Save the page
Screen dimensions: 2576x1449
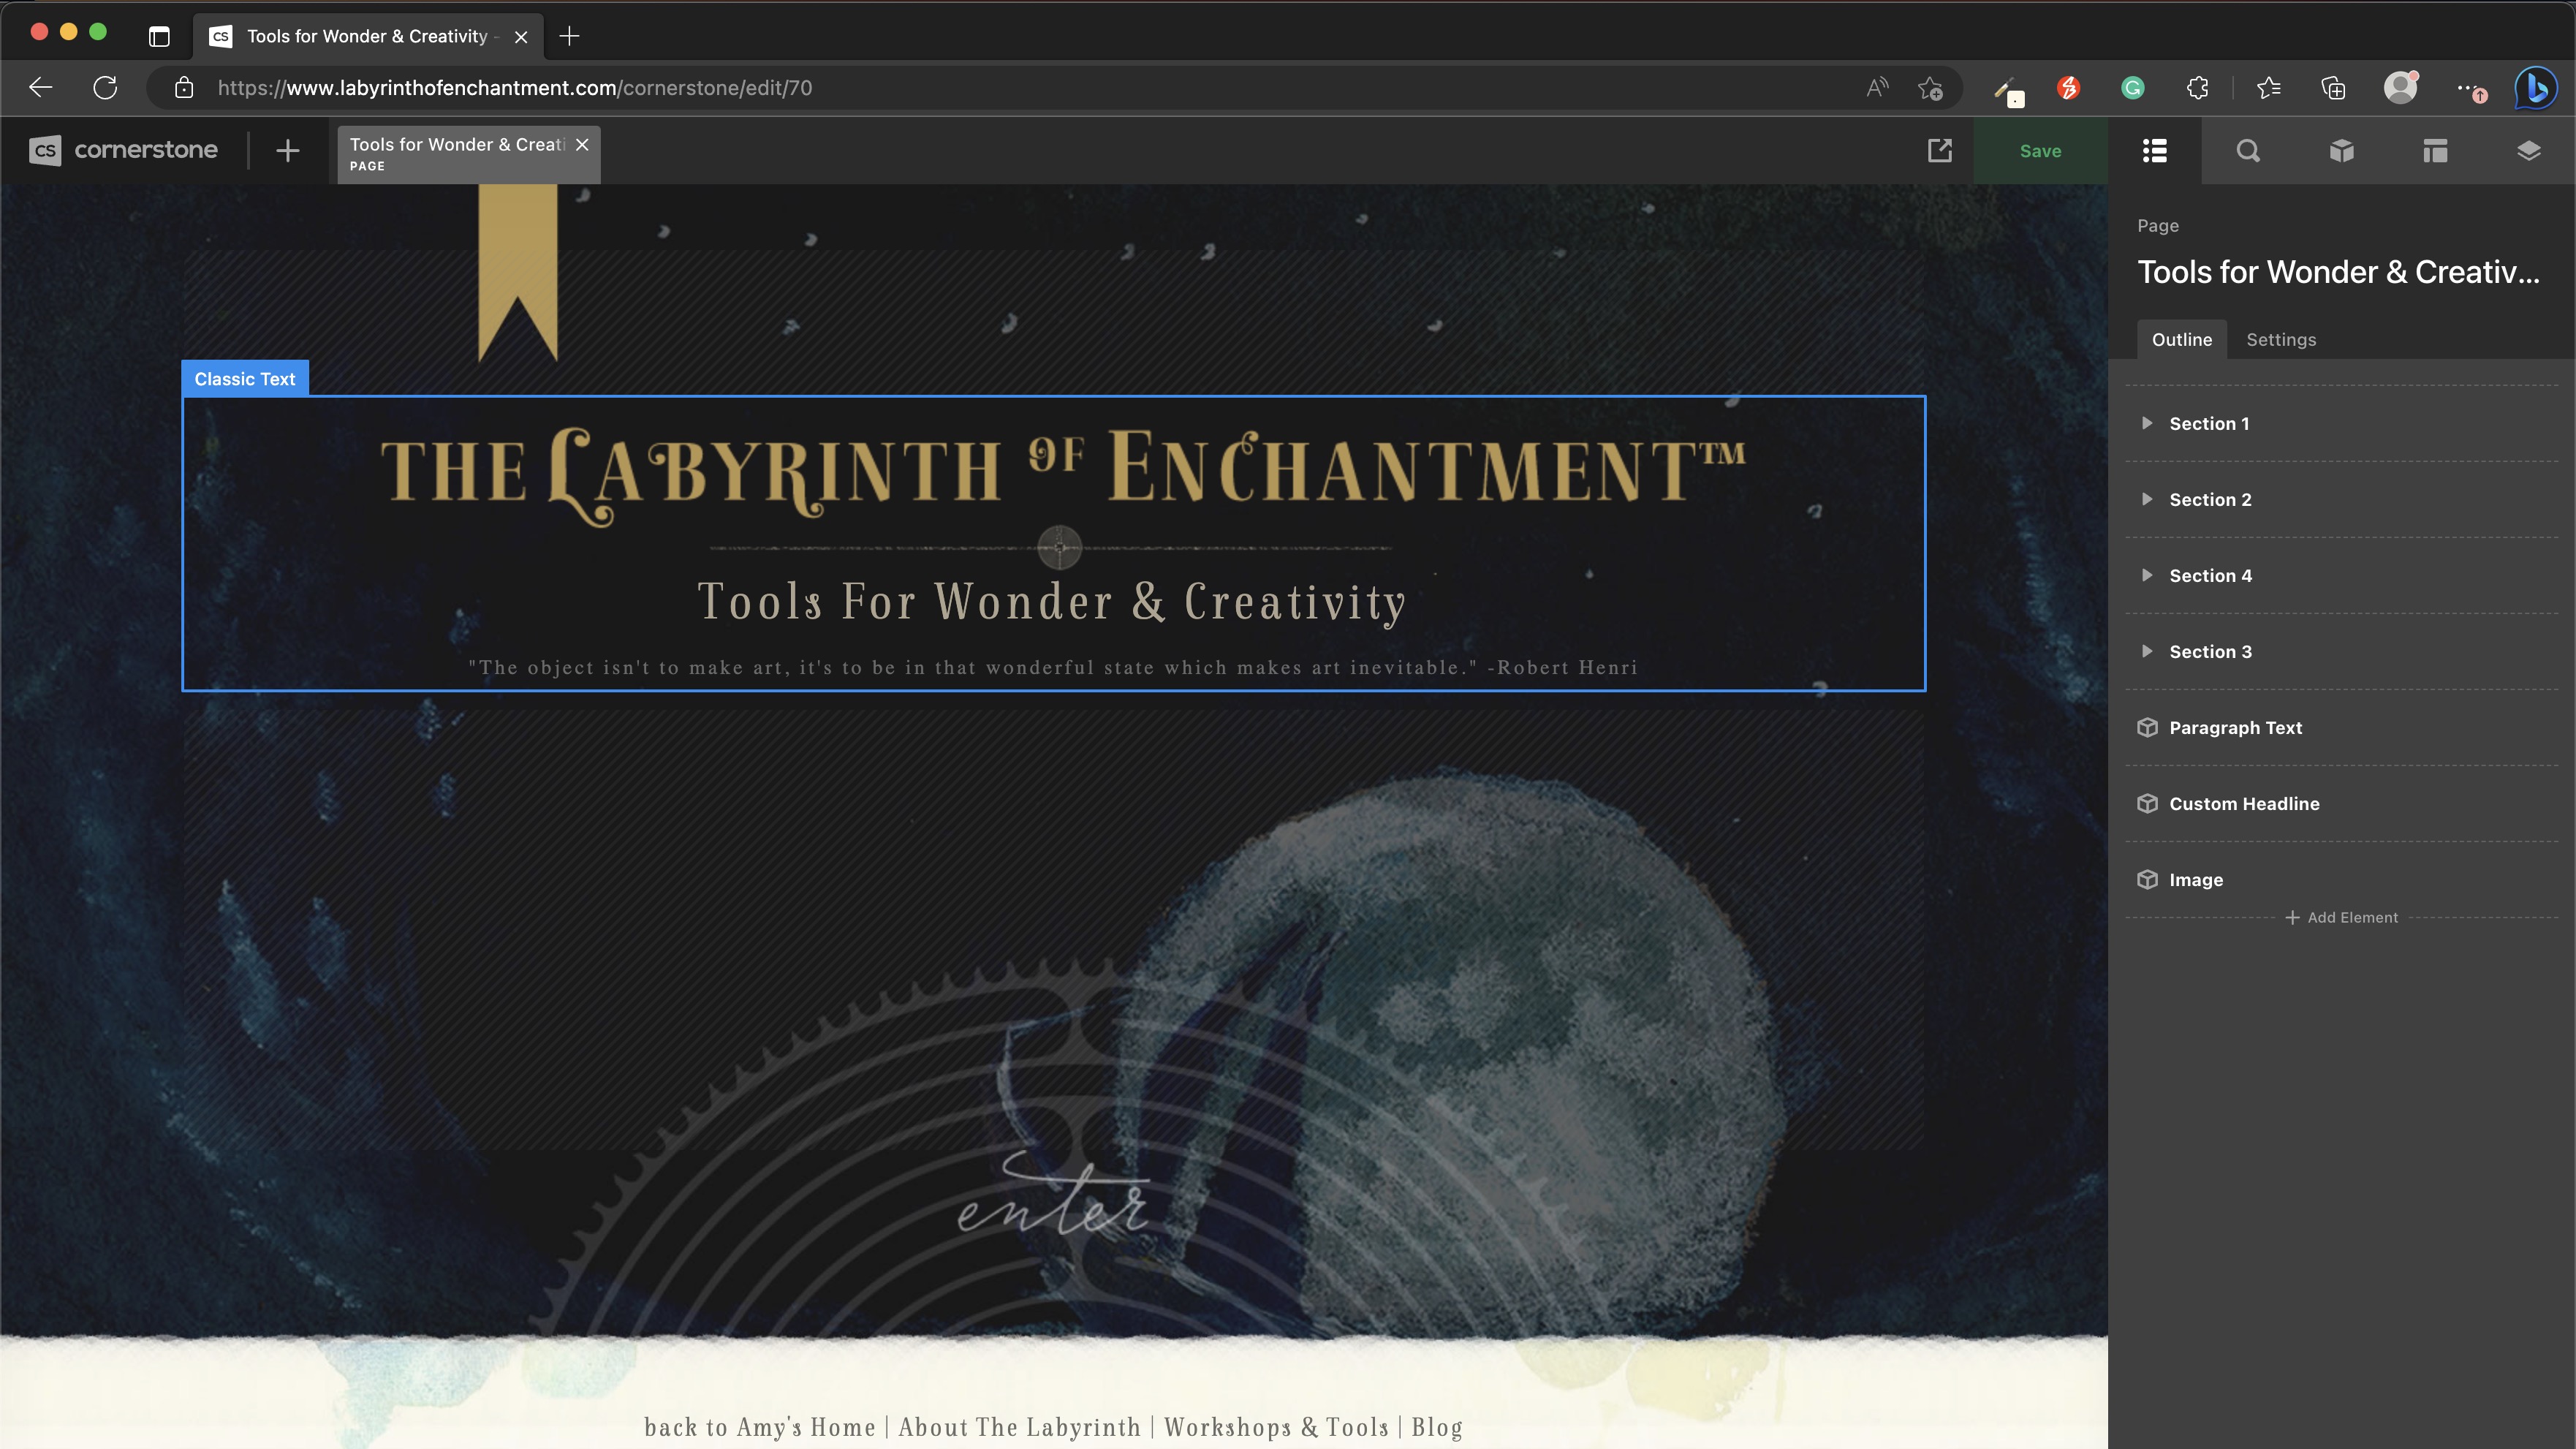pyautogui.click(x=2040, y=151)
